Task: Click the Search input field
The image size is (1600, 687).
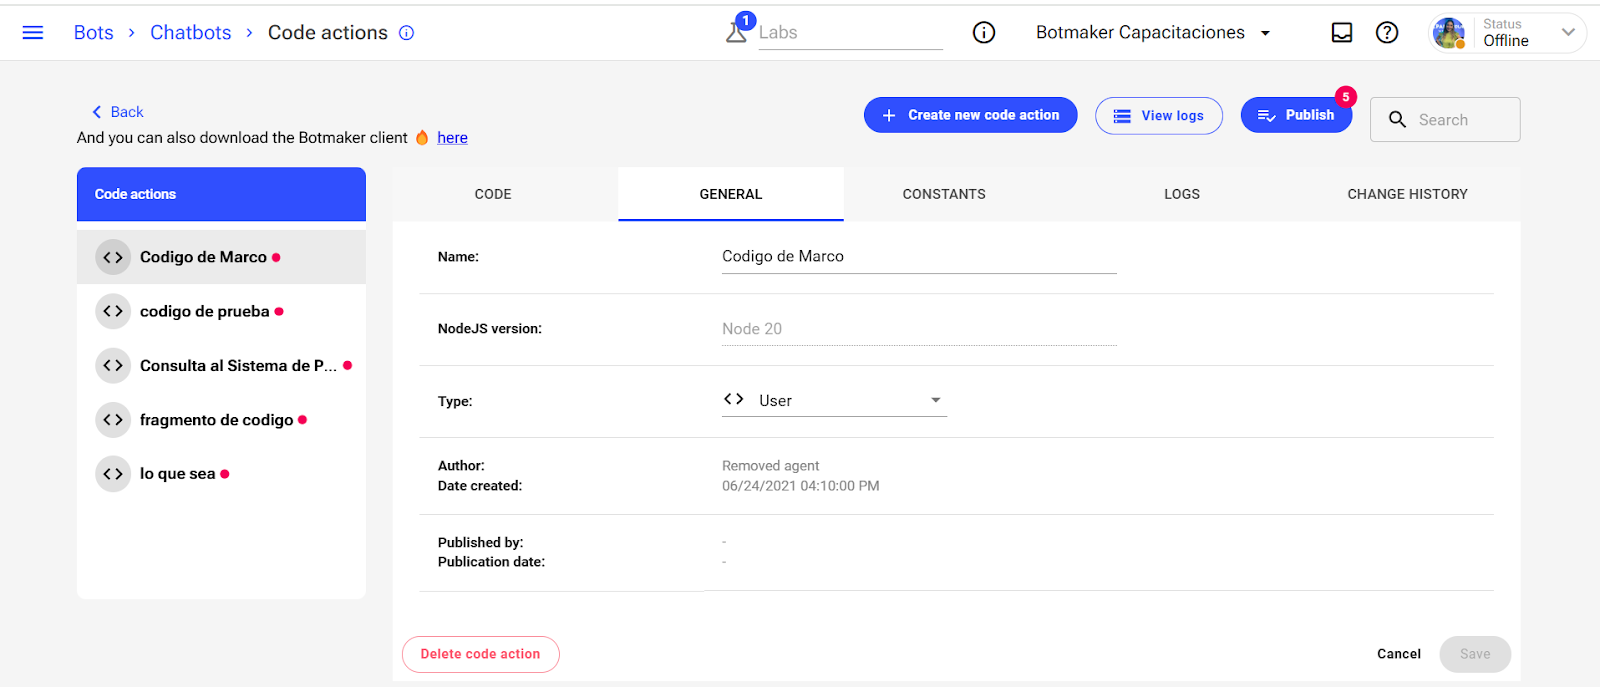Action: 1445,120
